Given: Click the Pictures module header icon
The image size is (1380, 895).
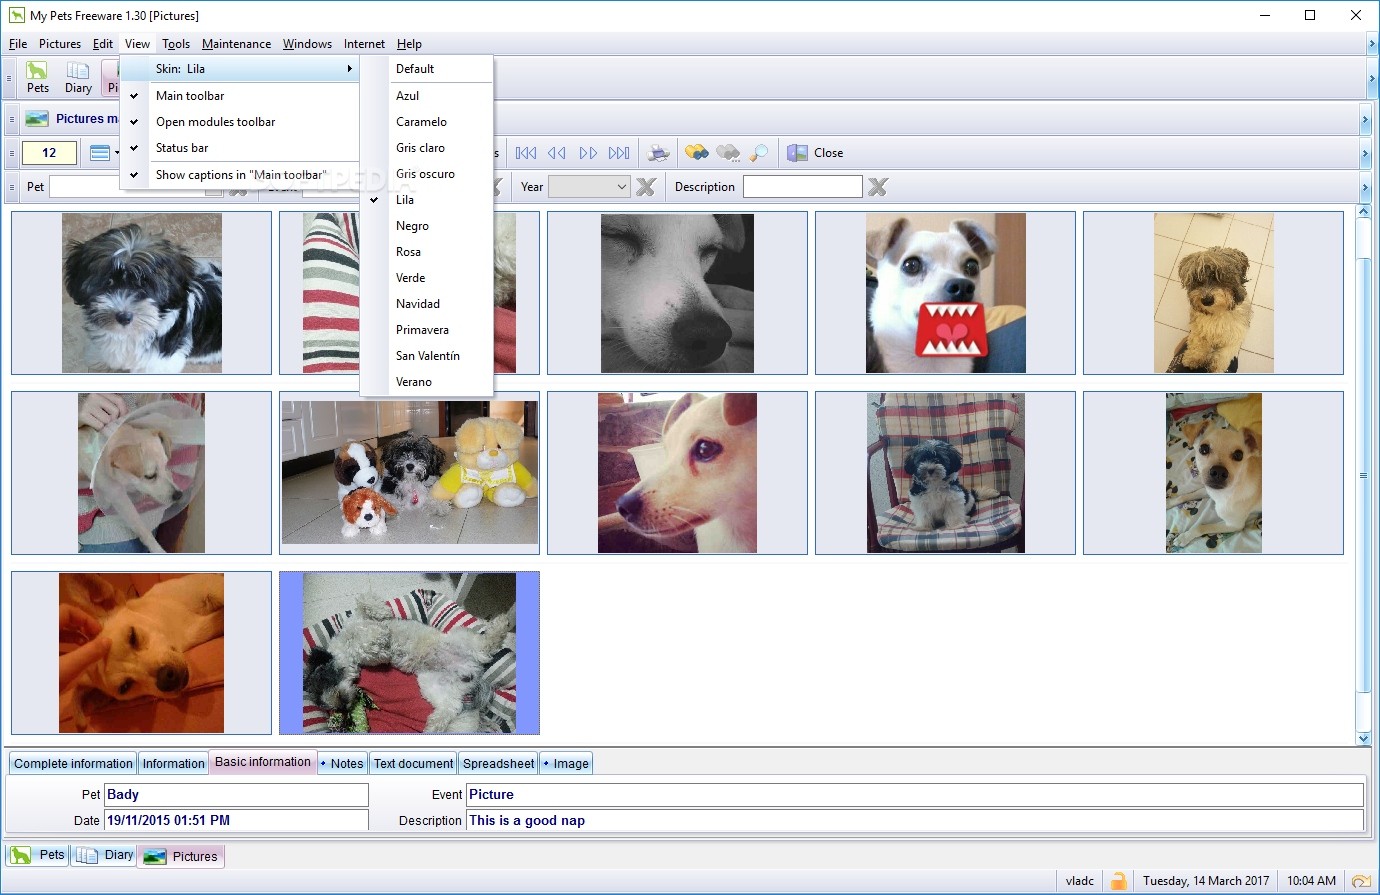Looking at the screenshot, I should (x=37, y=119).
